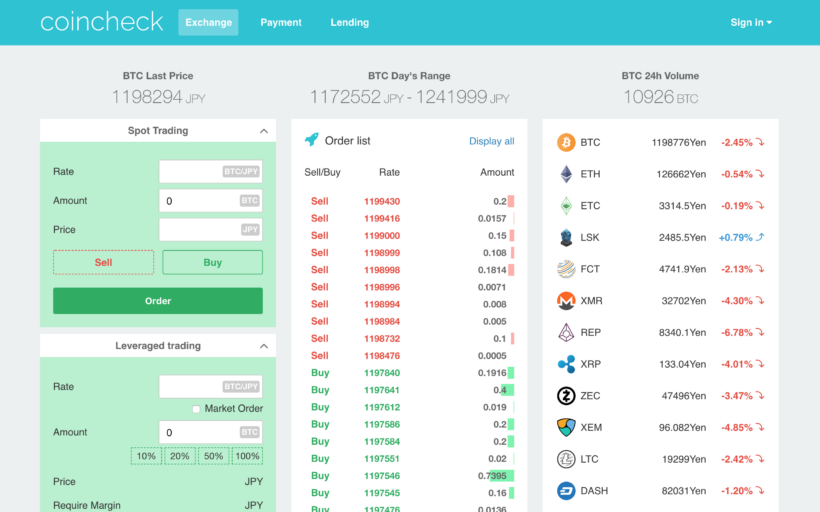Viewport: 820px width, 512px height.
Task: Open the Sign in dropdown
Action: (751, 22)
